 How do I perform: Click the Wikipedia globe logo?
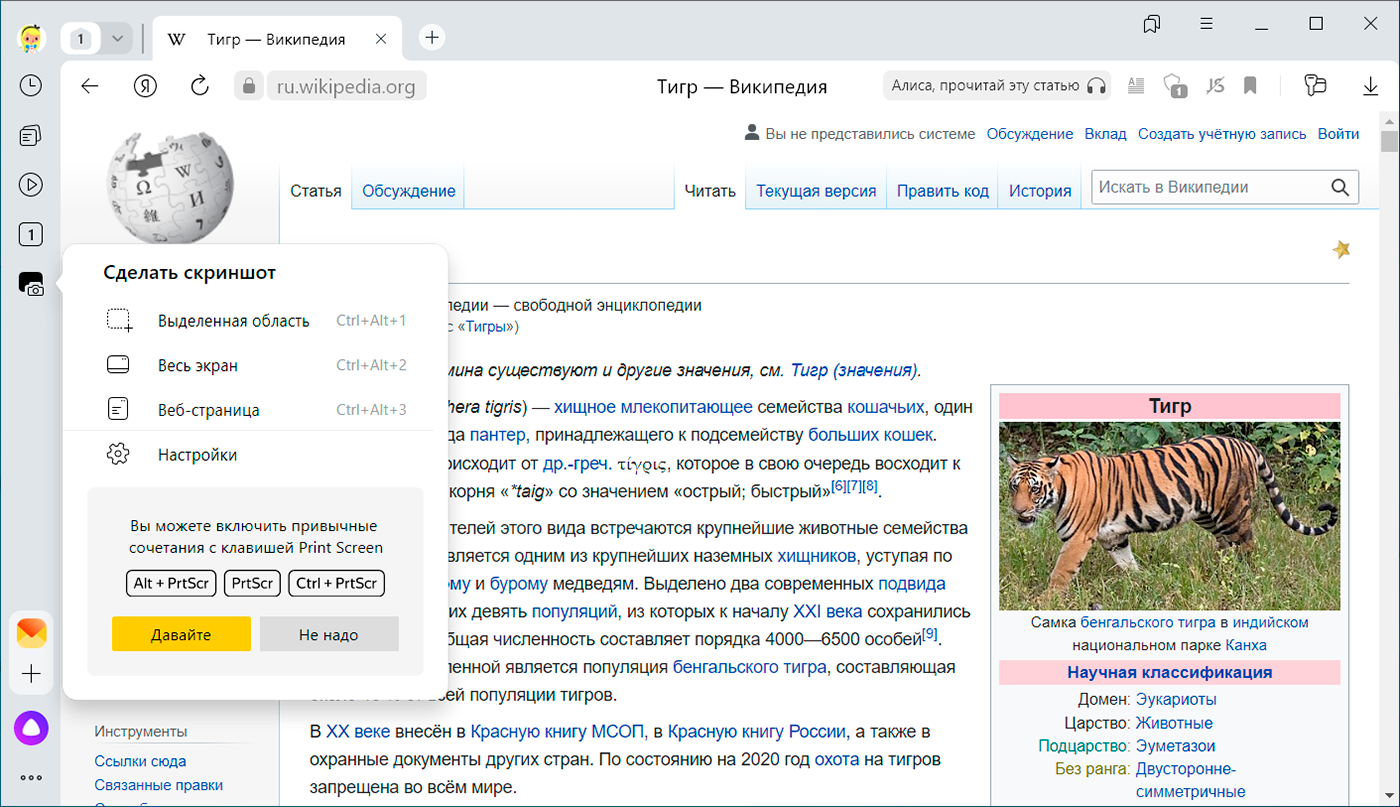170,190
